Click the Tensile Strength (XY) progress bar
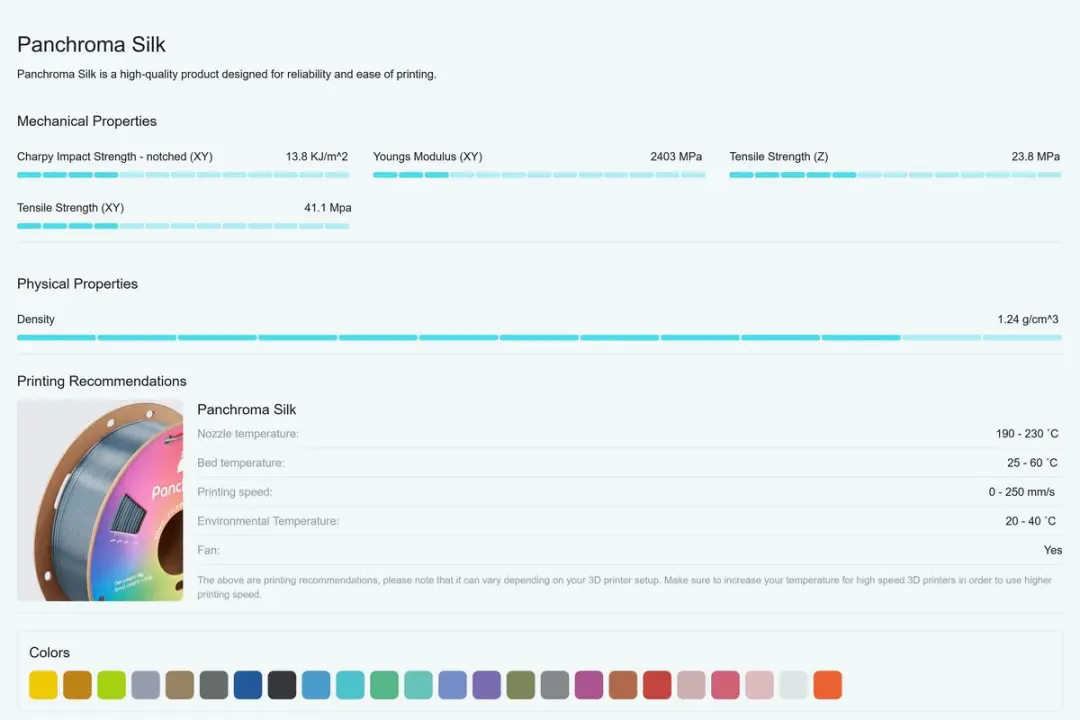Image resolution: width=1080 pixels, height=720 pixels. pyautogui.click(x=183, y=226)
